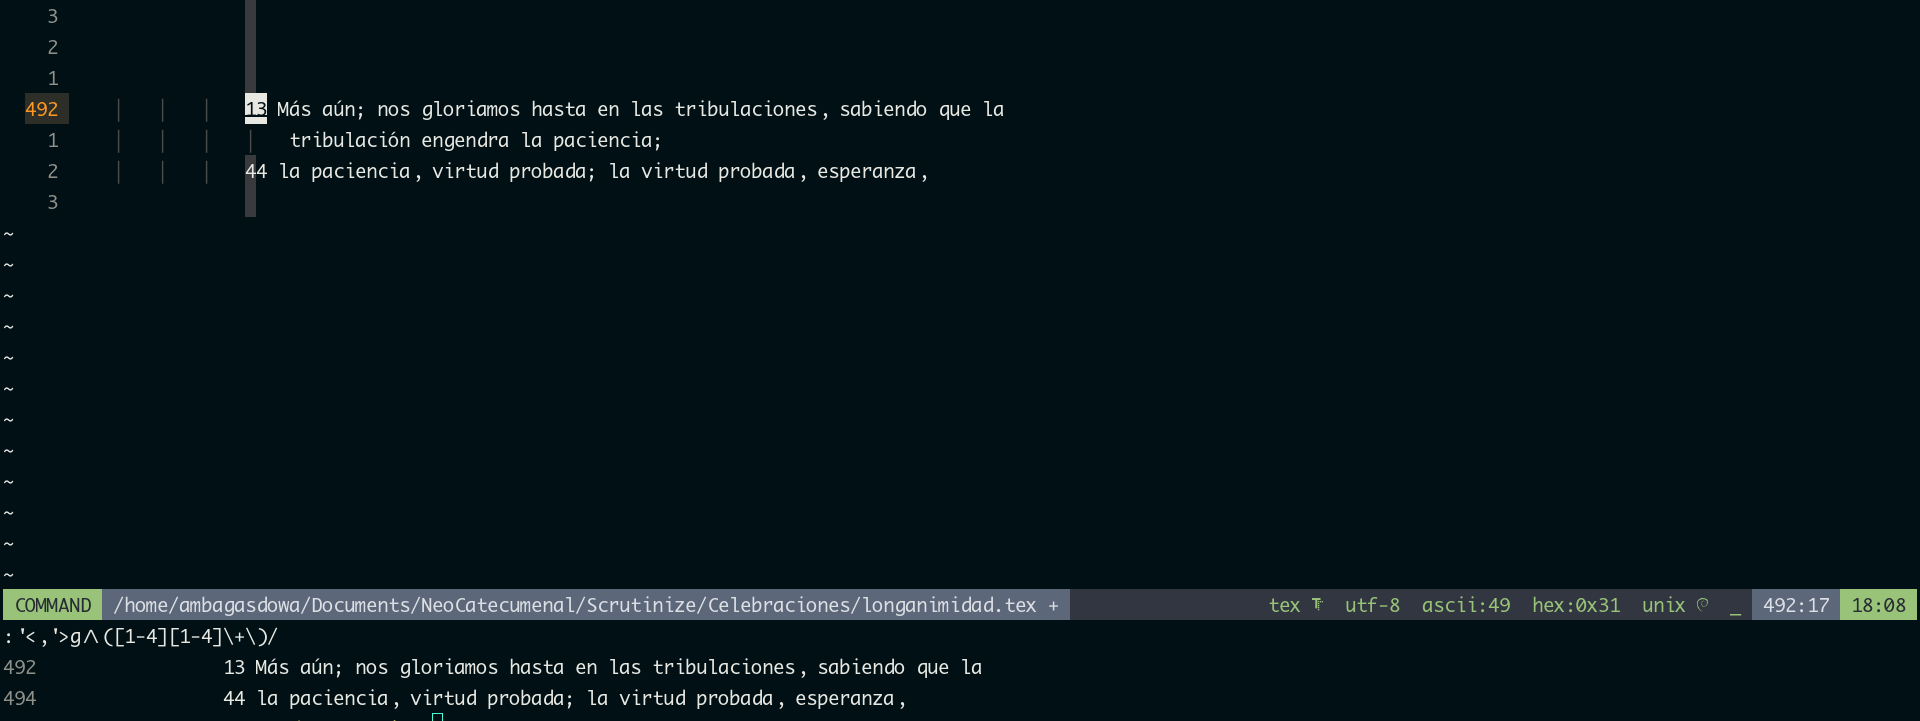1920x721 pixels.
Task: Click the 18:08 clock segment
Action: 1878,605
